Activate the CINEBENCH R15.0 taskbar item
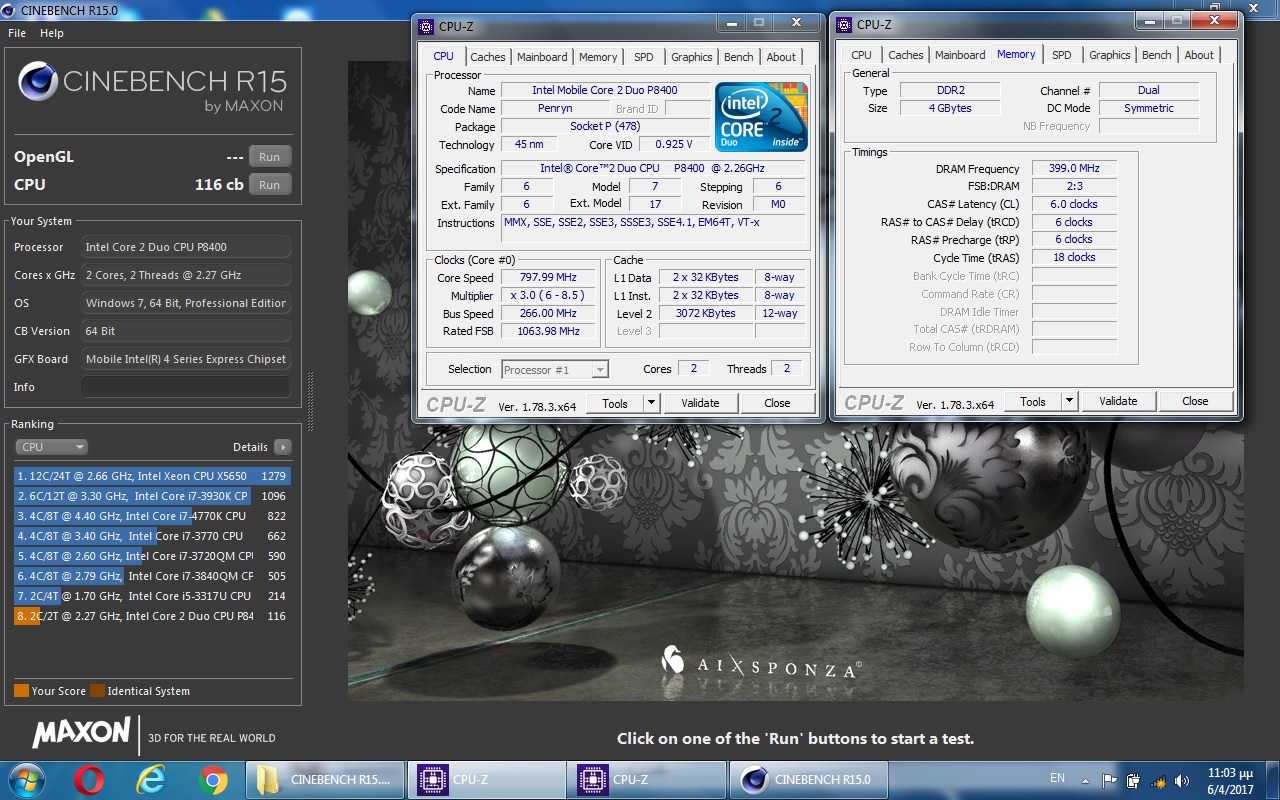The width and height of the screenshot is (1280, 800). [809, 780]
